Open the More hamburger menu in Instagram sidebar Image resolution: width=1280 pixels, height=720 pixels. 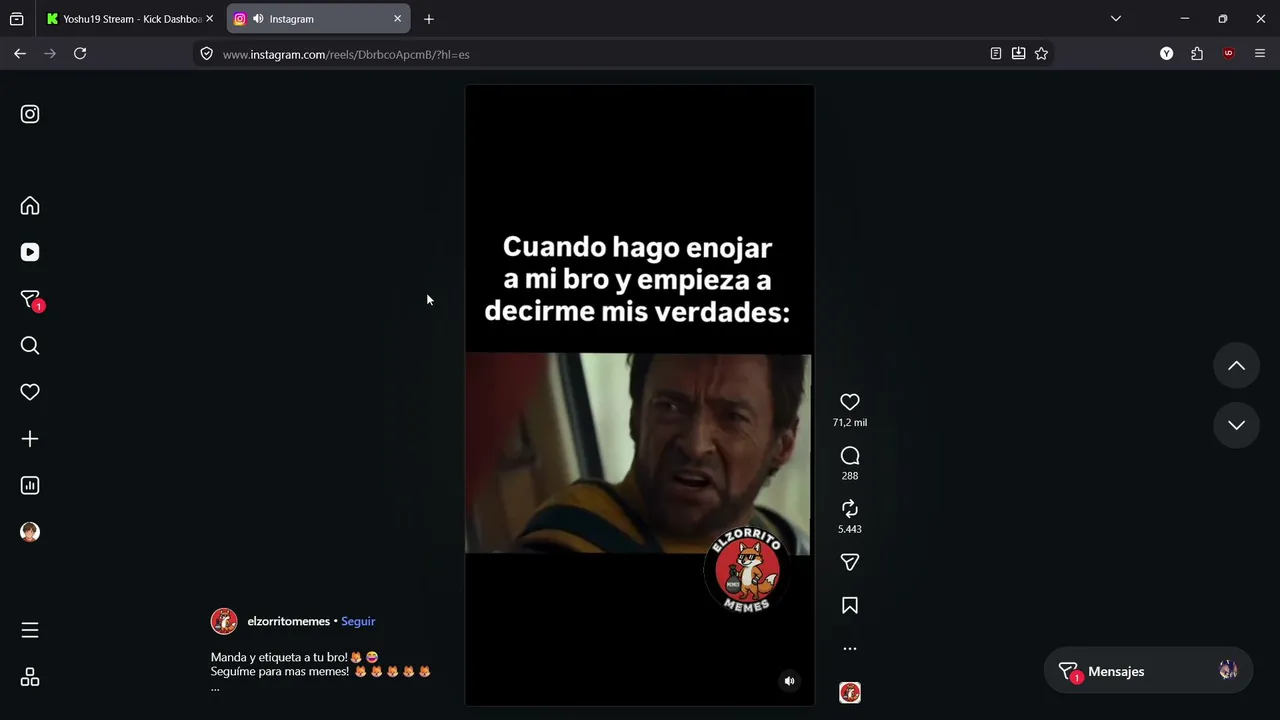point(30,630)
